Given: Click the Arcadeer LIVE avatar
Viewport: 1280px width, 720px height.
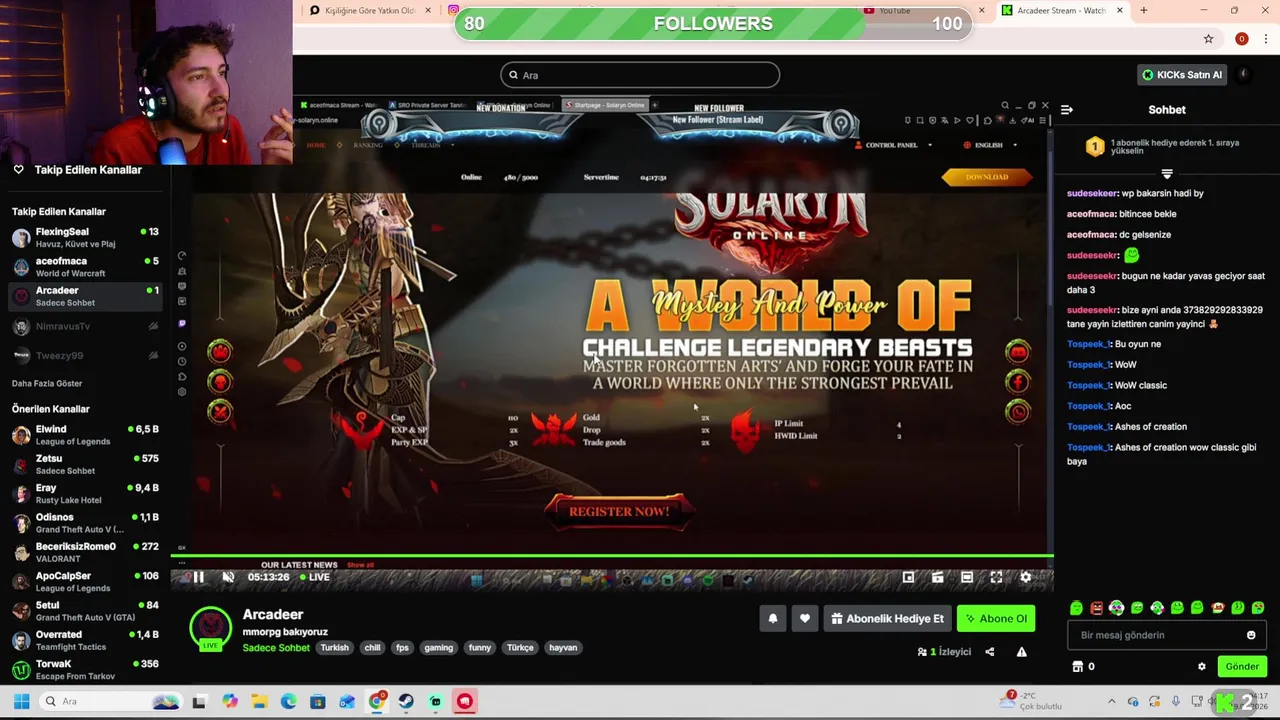Looking at the screenshot, I should [210, 628].
